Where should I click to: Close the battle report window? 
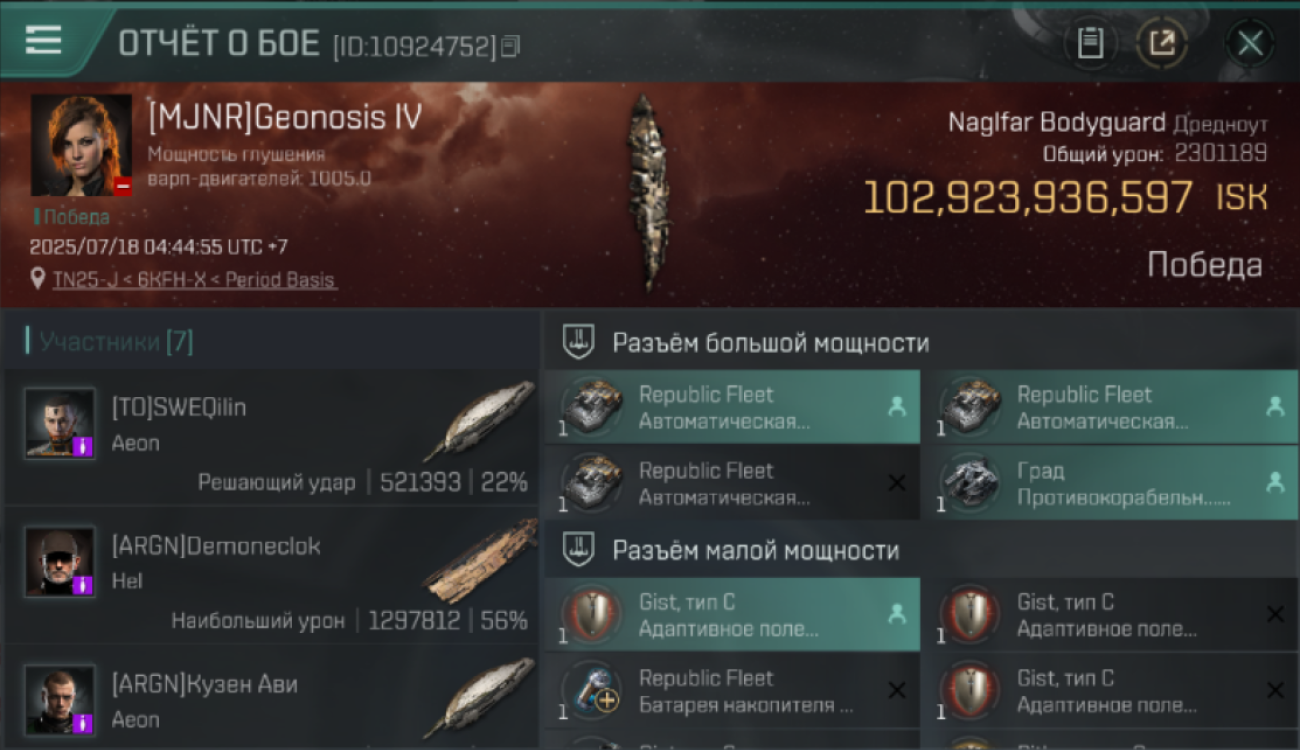click(x=1250, y=43)
